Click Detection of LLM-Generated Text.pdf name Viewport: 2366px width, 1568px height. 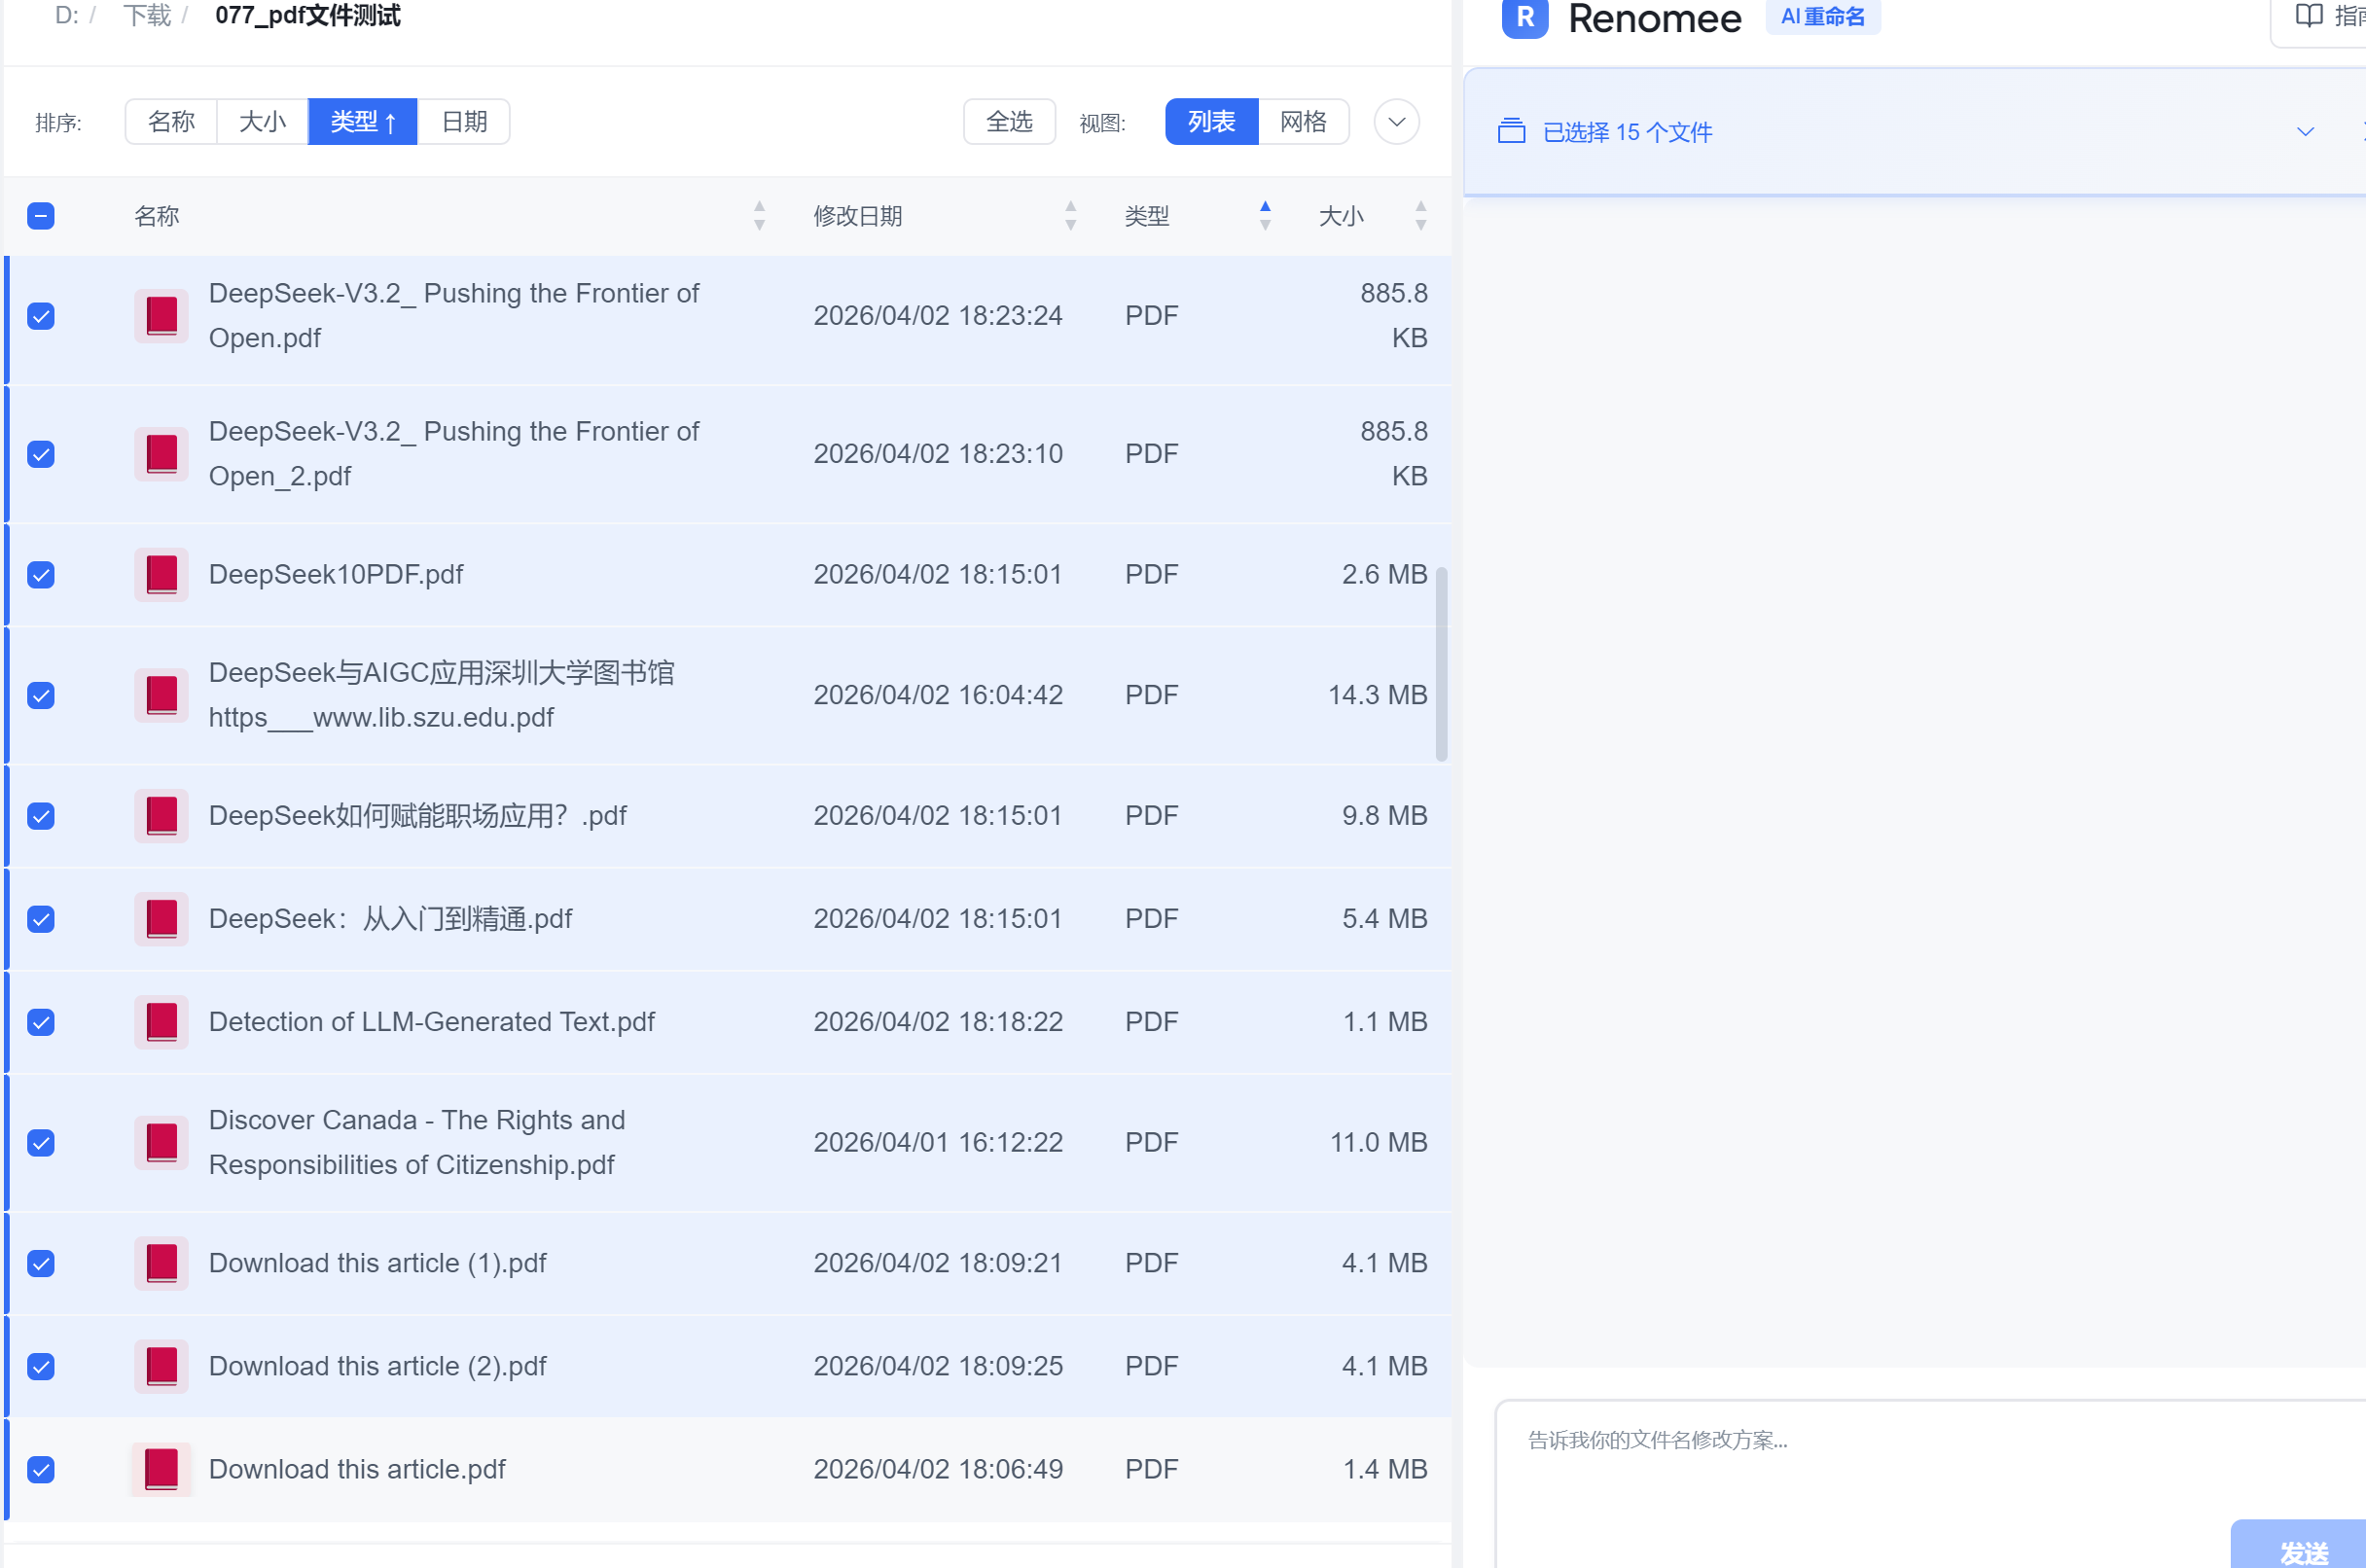432,1022
